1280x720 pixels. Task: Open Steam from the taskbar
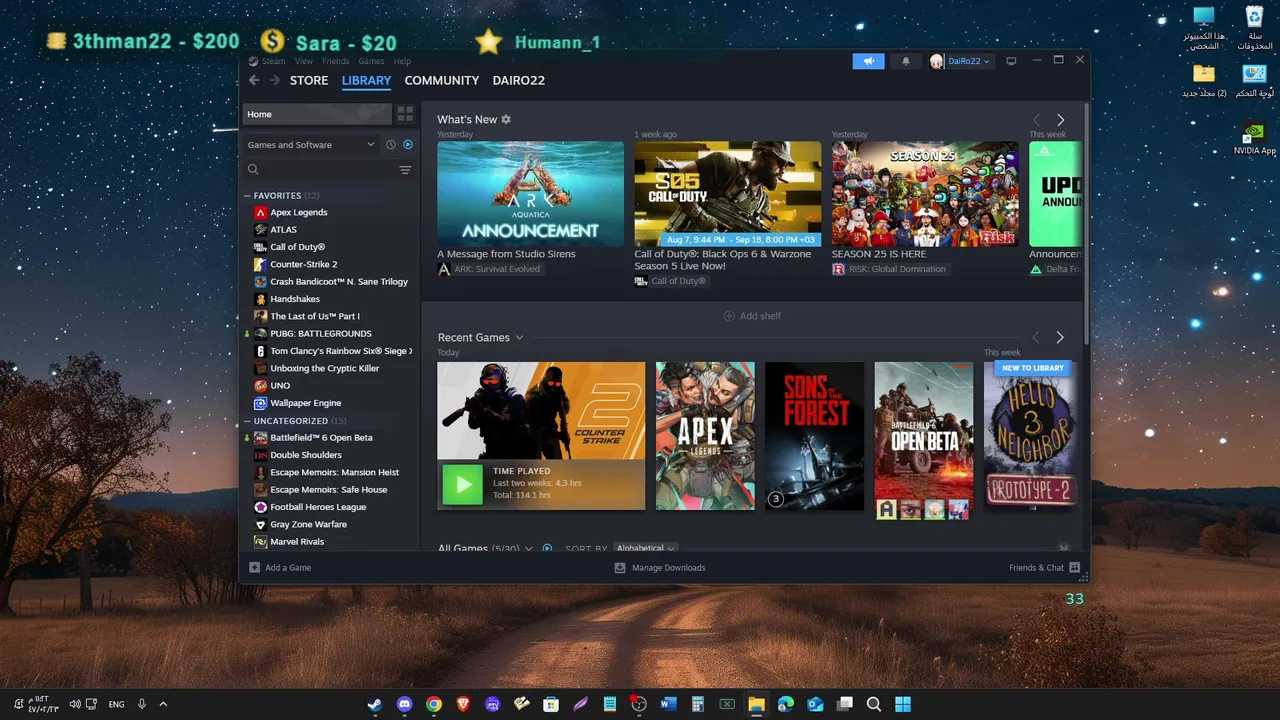[x=374, y=704]
